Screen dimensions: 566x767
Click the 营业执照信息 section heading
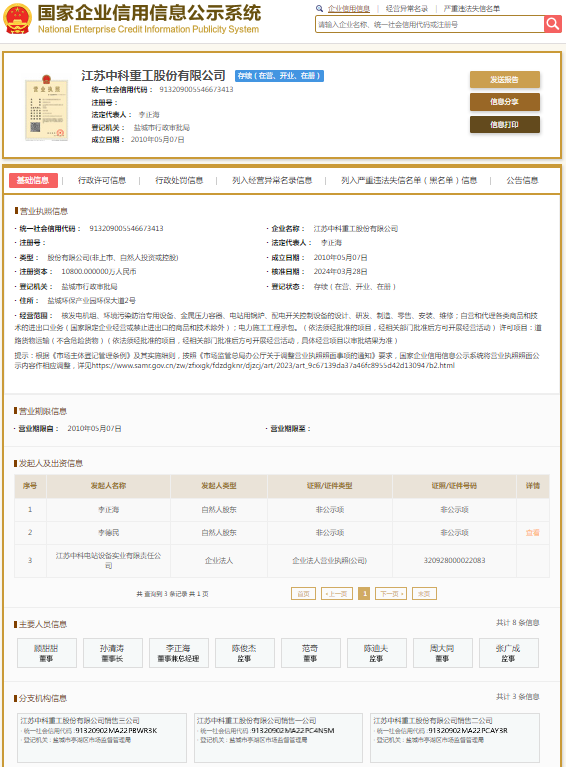click(x=43, y=211)
